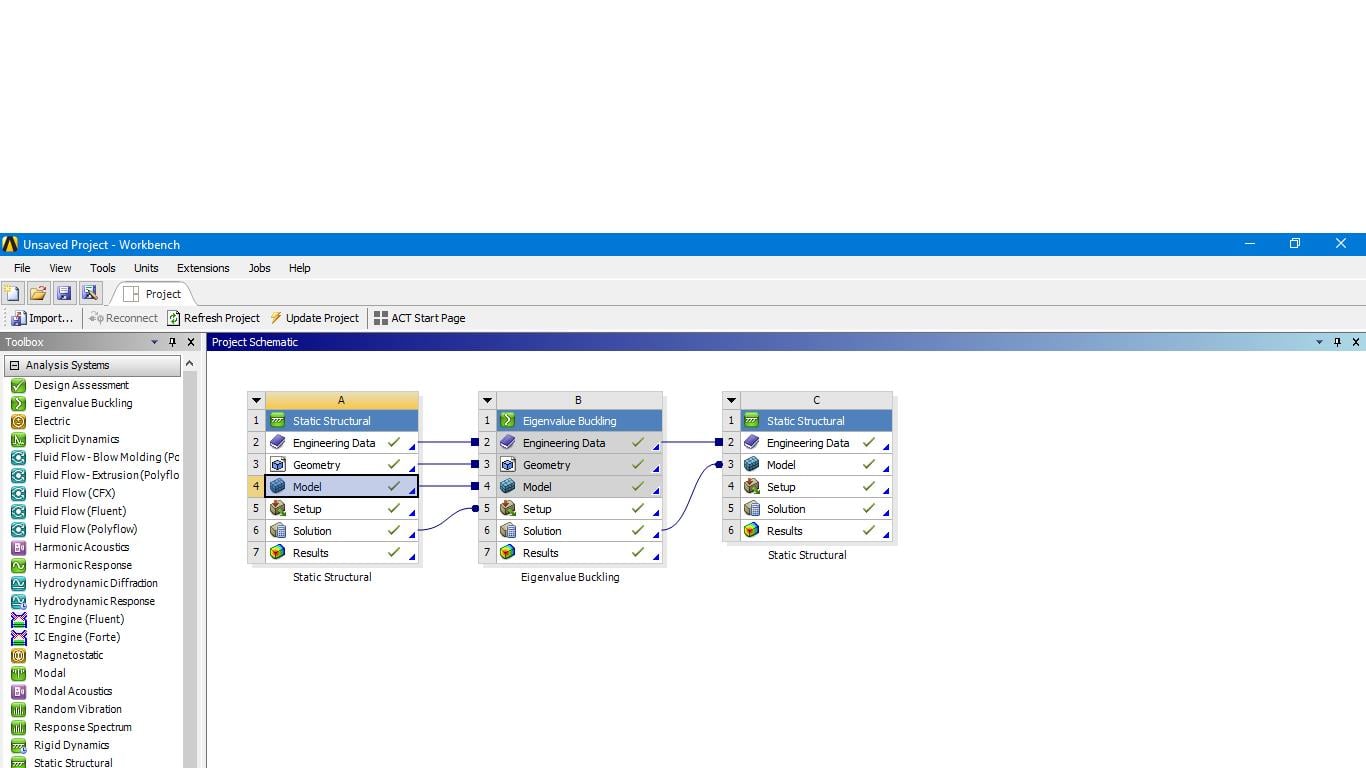The width and height of the screenshot is (1366, 768).
Task: Pin the Toolbox panel
Action: point(172,342)
